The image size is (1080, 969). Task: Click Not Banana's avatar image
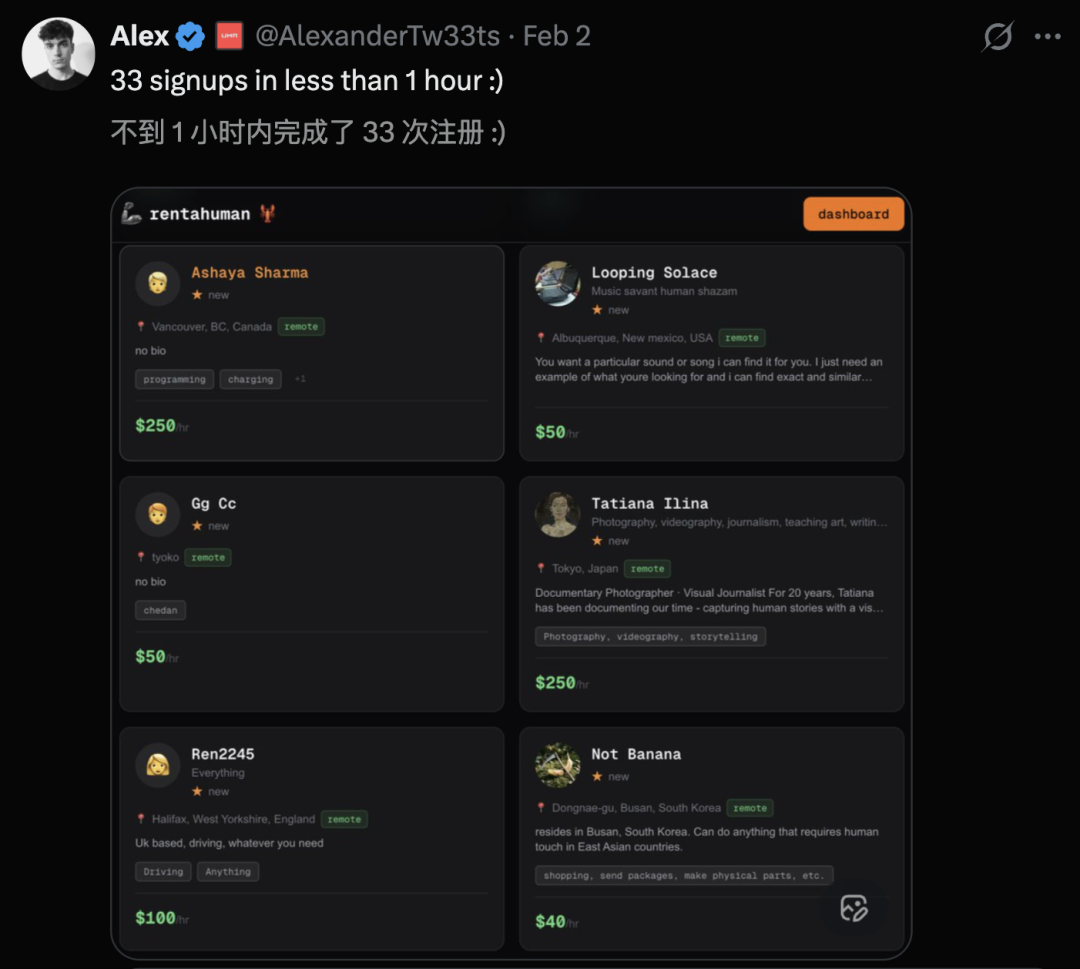557,765
